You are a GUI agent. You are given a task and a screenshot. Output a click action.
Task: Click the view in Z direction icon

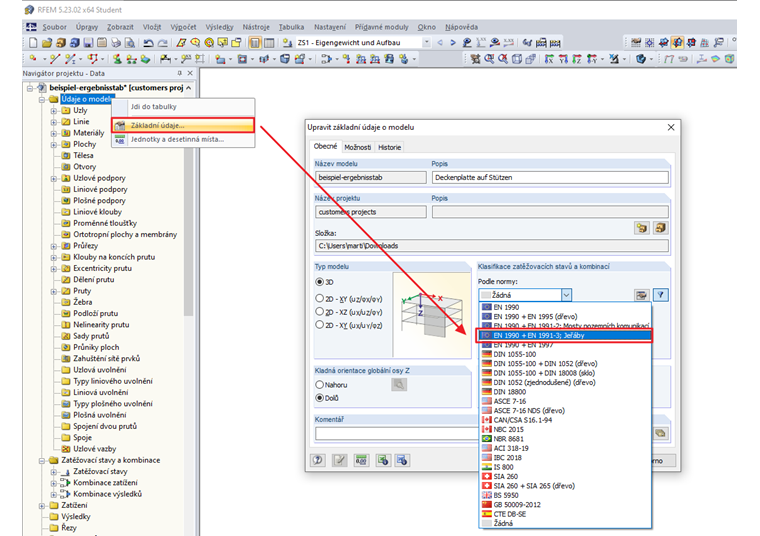[x=577, y=59]
